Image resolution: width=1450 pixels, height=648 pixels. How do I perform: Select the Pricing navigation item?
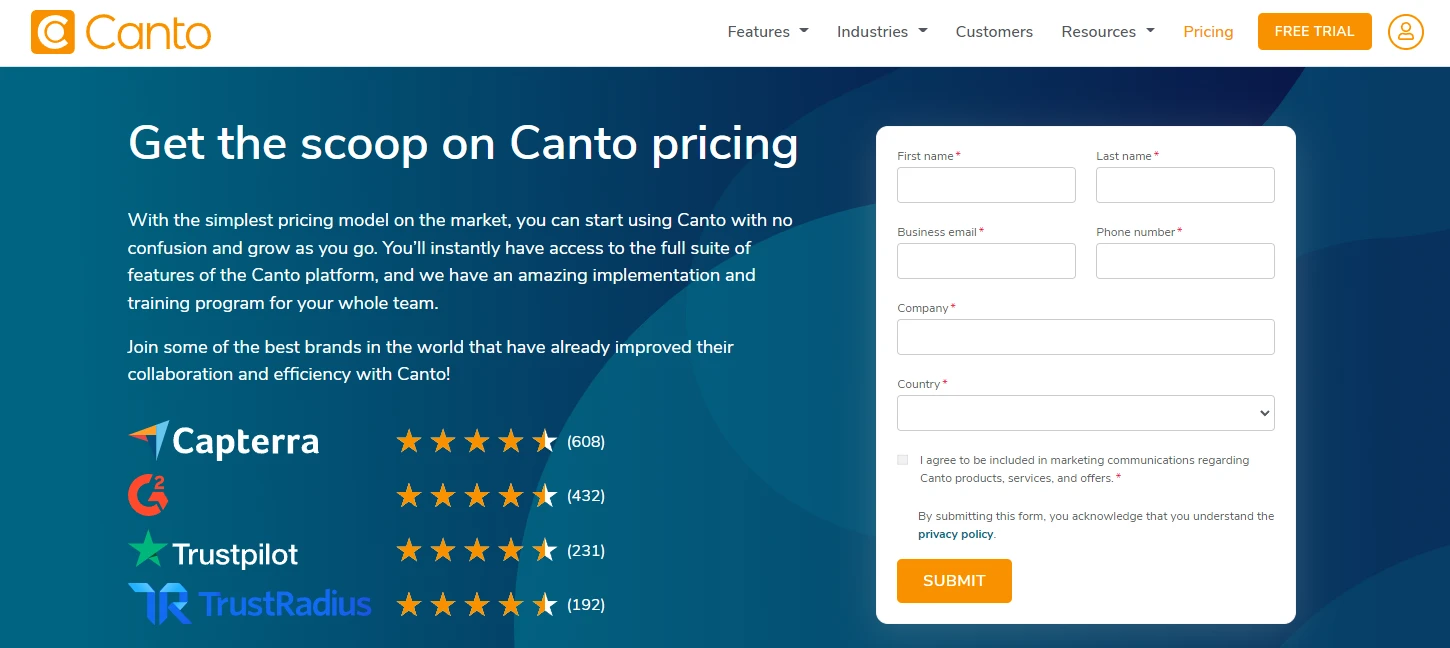coord(1208,31)
